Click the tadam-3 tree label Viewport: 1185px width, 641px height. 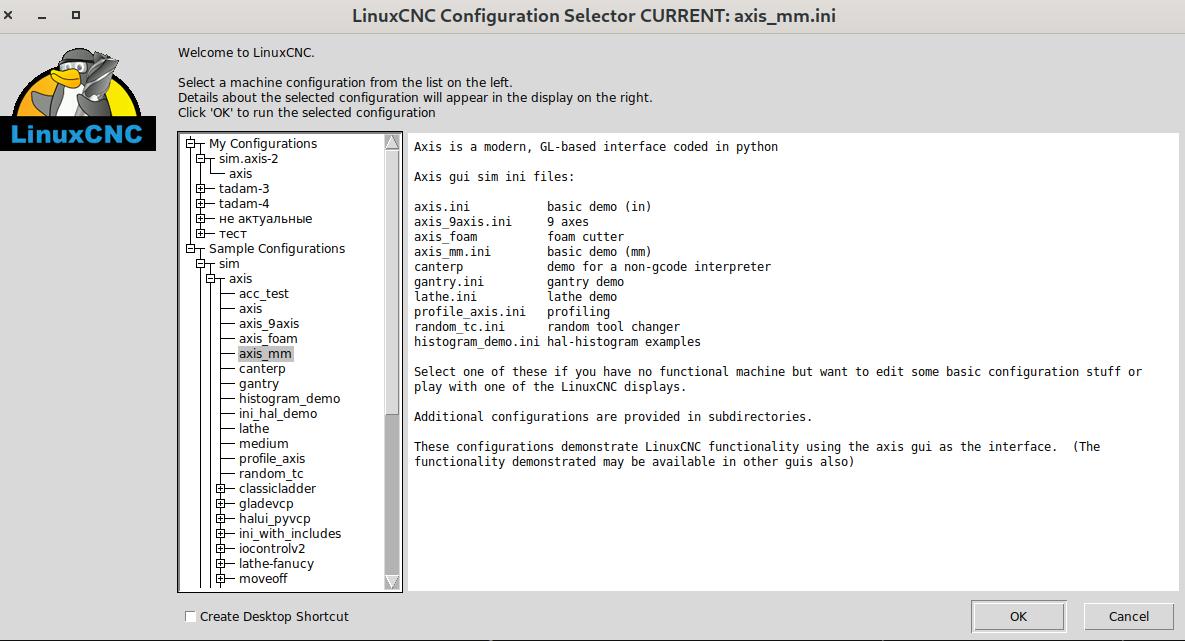pyautogui.click(x=243, y=189)
